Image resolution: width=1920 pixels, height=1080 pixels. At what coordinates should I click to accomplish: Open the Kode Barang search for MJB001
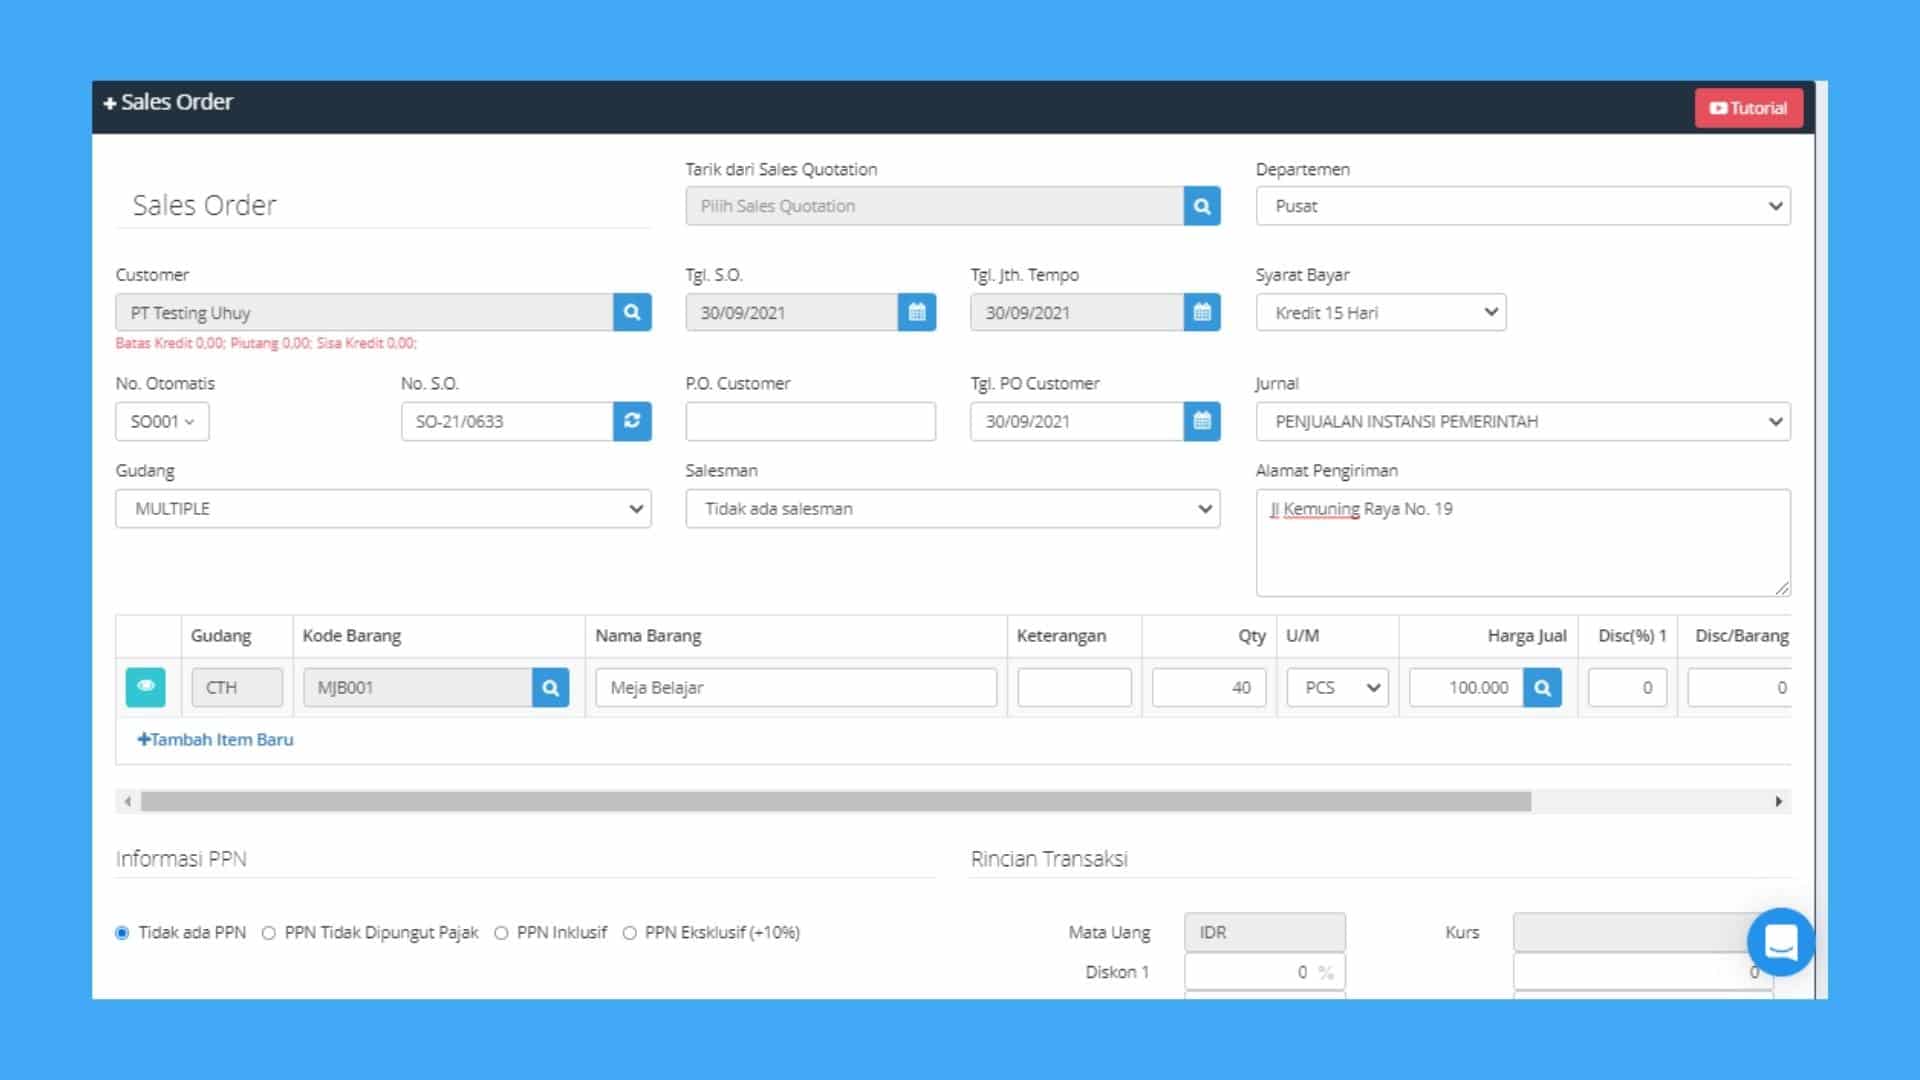click(x=549, y=687)
